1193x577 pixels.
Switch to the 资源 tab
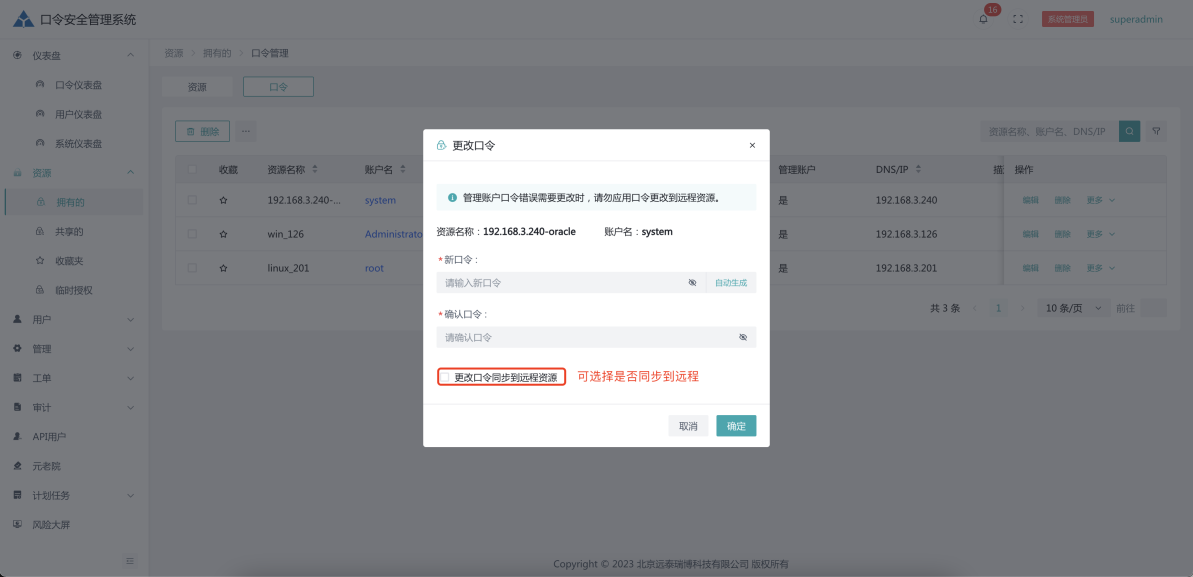[197, 87]
